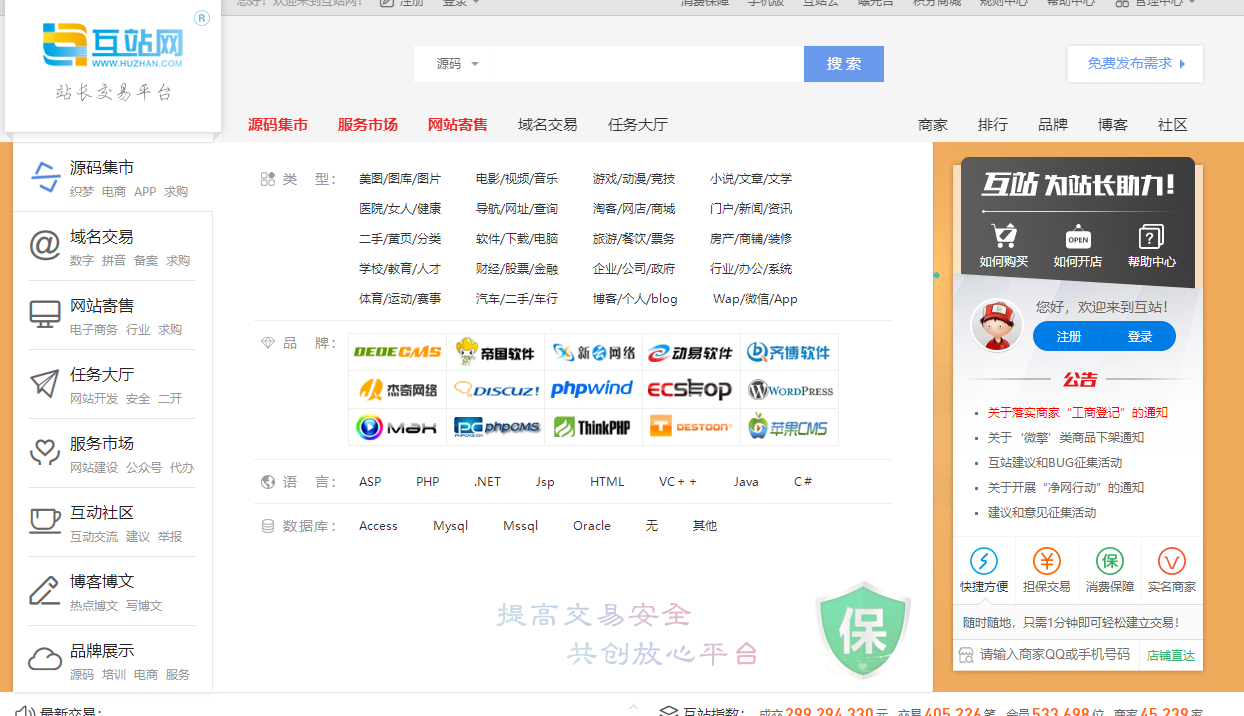Viewport: 1244px width, 716px height.
Task: Select the ThinkPHP brand logo
Action: point(593,427)
